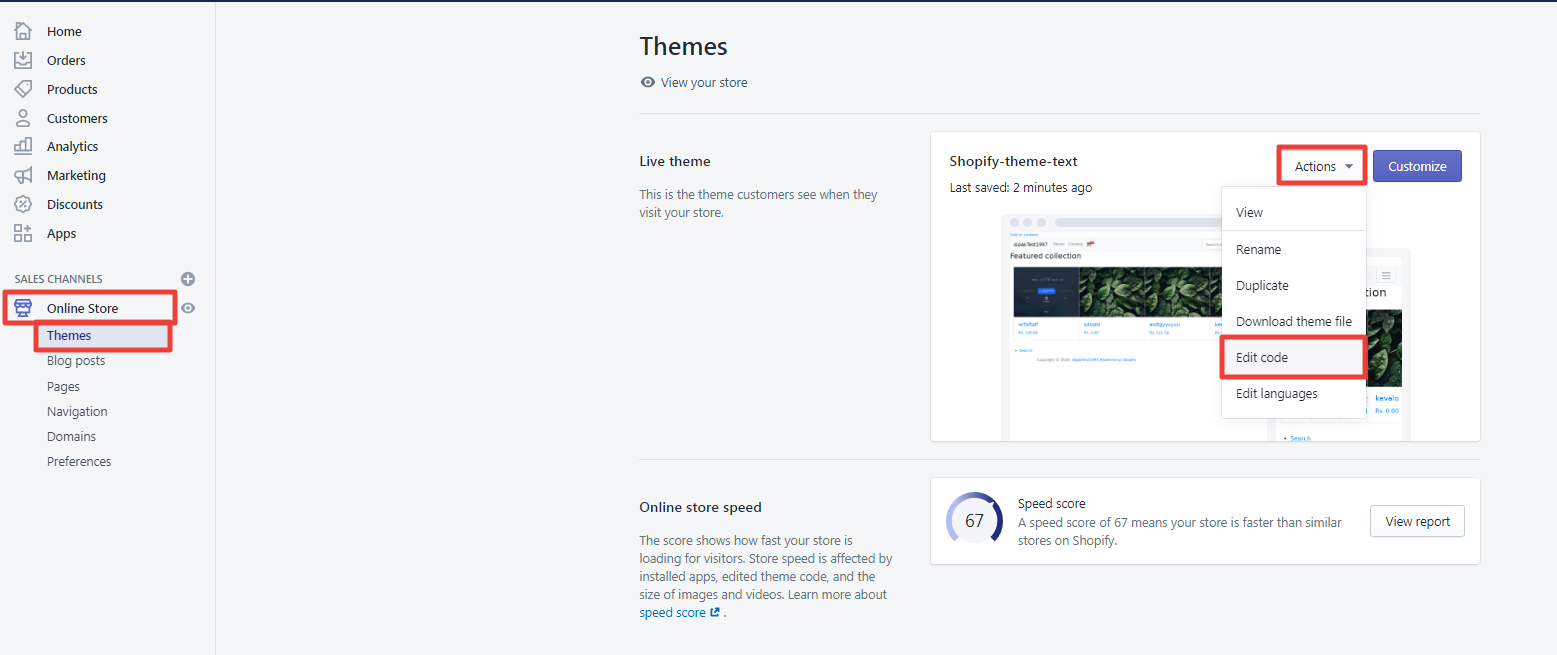1557x655 pixels.
Task: Pick Download theme file option
Action: pos(1293,321)
